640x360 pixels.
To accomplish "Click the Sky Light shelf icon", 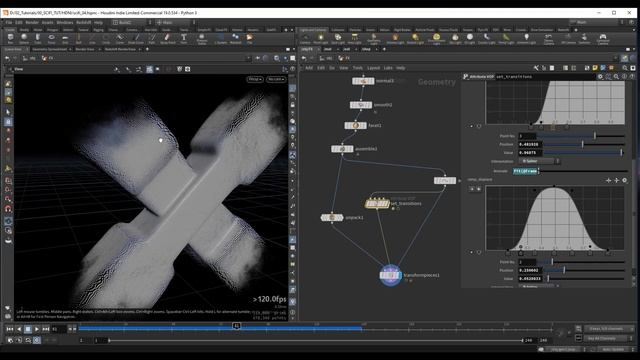I will (455, 39).
